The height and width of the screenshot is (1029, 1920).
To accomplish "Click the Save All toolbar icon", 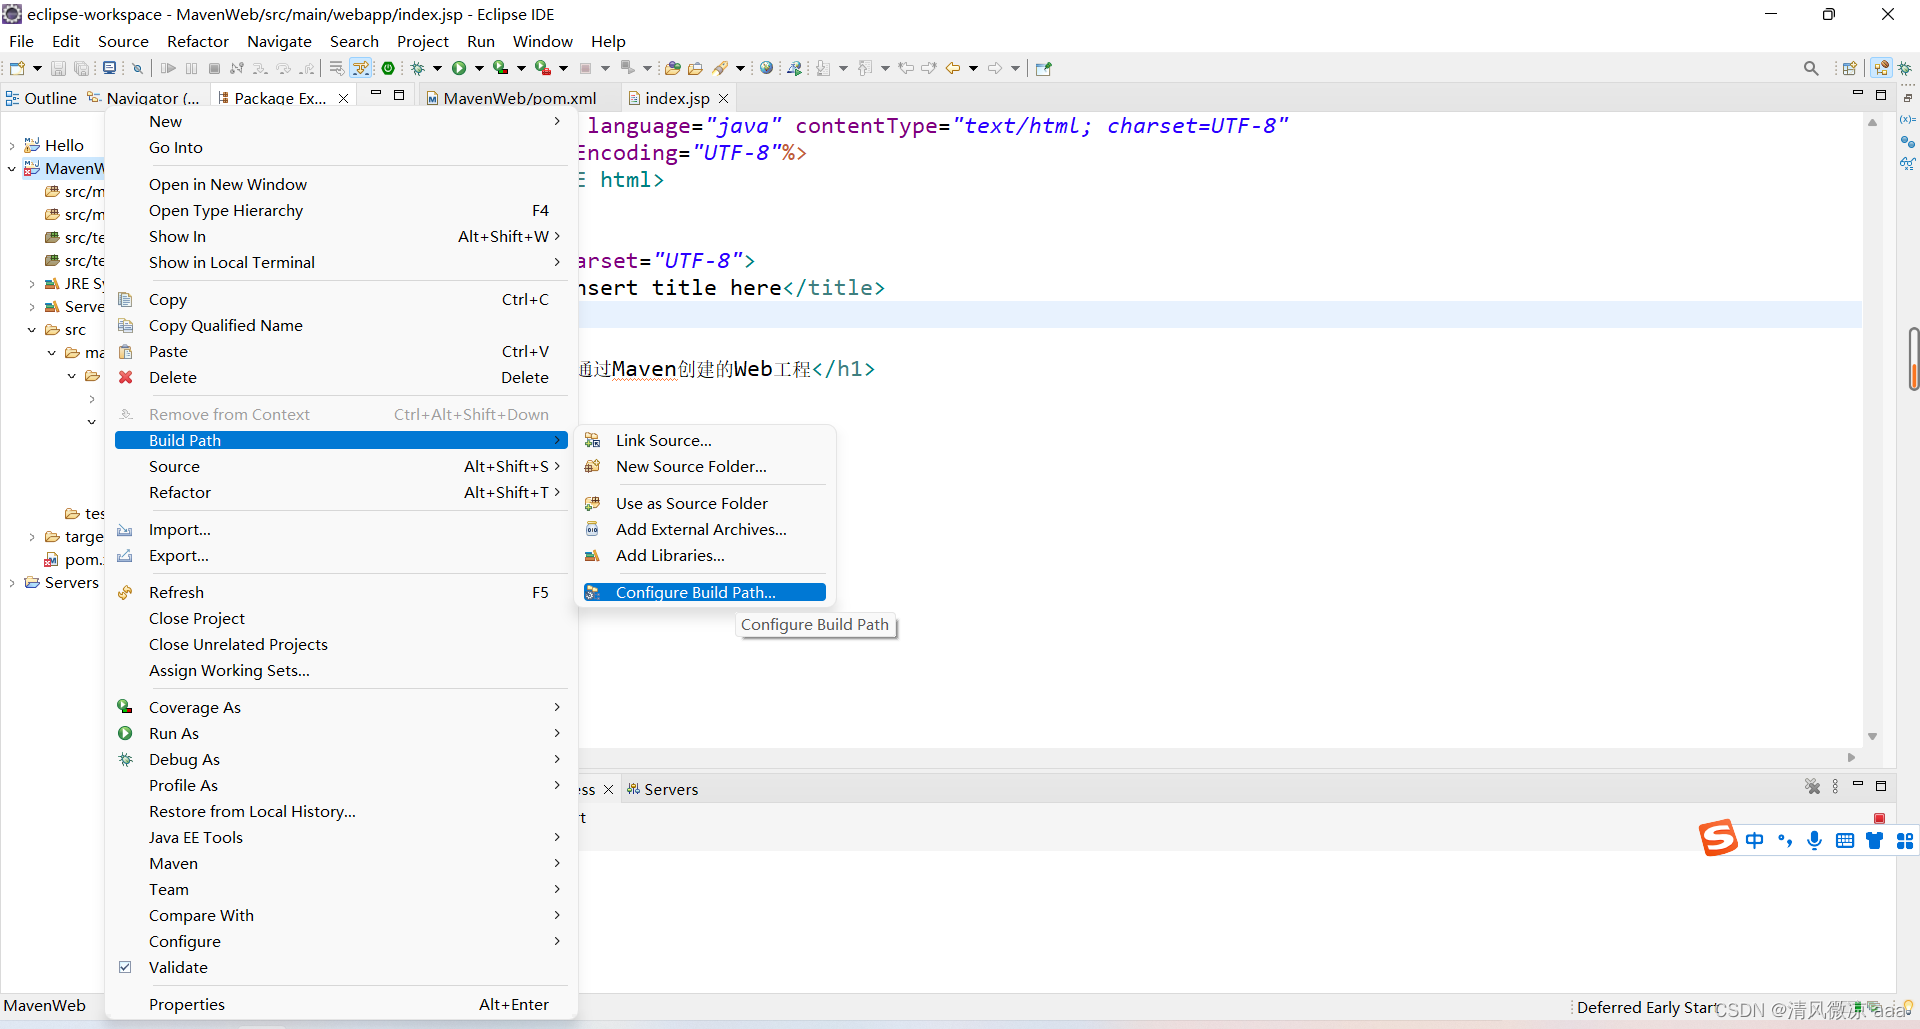I will (82, 68).
